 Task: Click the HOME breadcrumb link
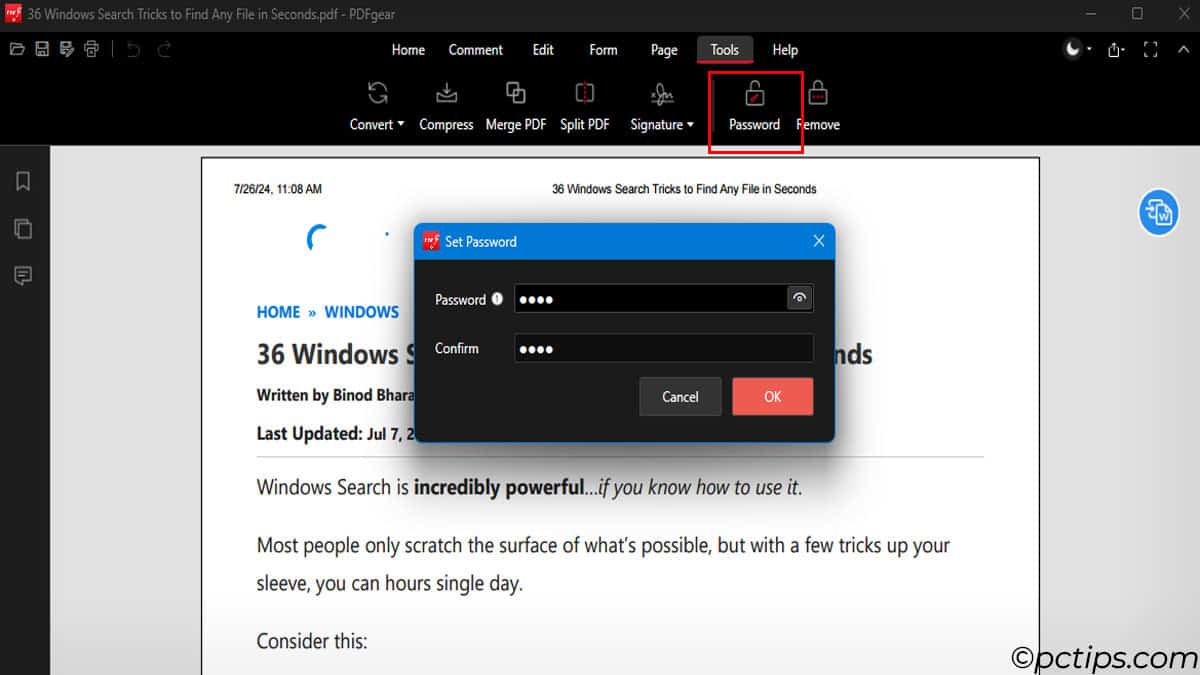(x=278, y=312)
